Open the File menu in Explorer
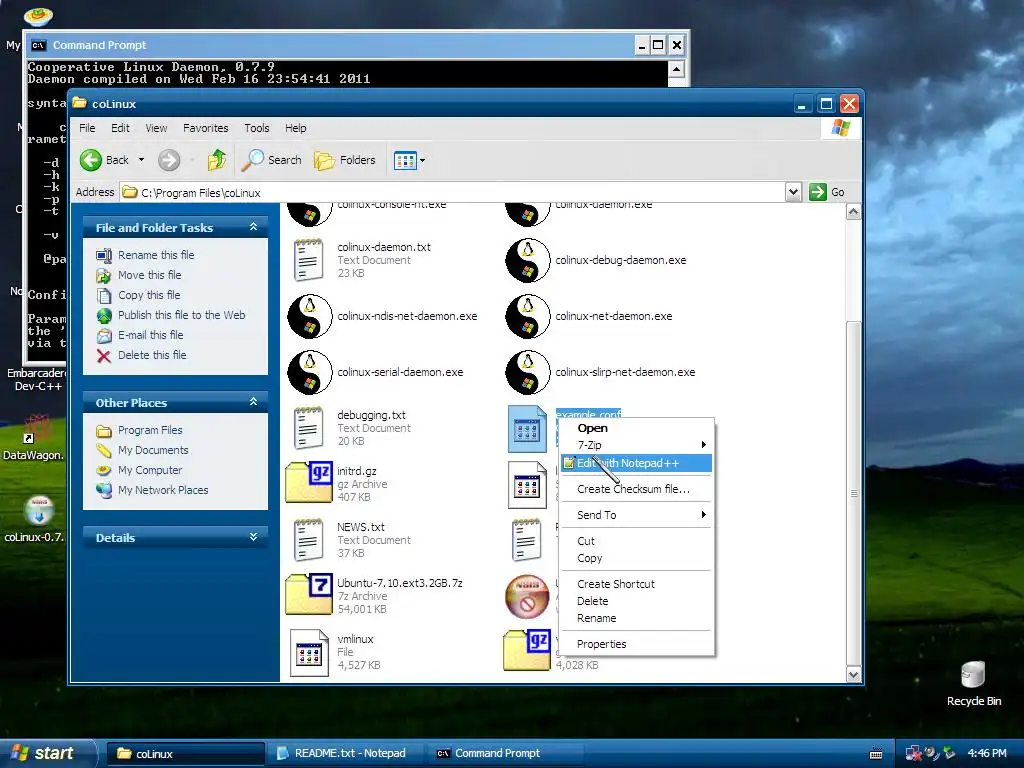The height and width of the screenshot is (768, 1024). coord(87,129)
